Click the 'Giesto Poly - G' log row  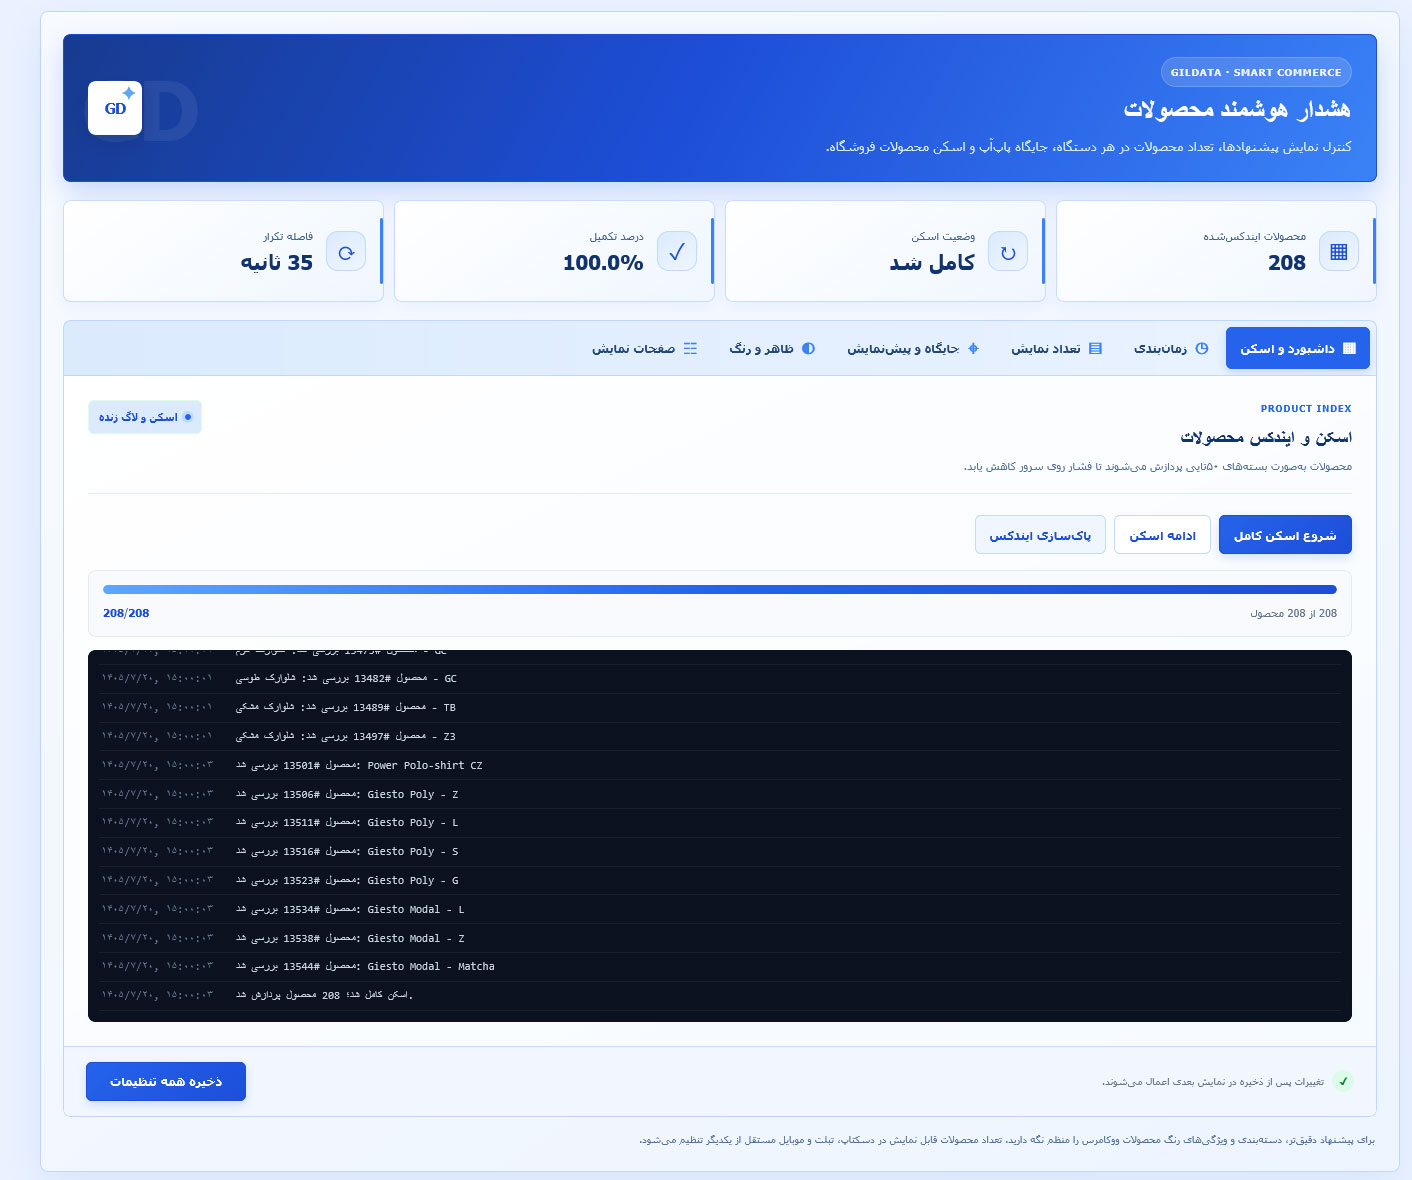click(x=720, y=881)
